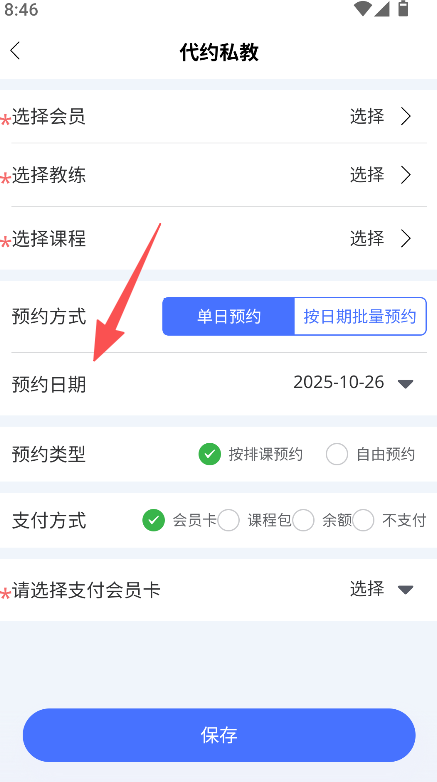This screenshot has width=437, height=782.
Task: Switch to 按日期批量预约 tab
Action: 360,317
